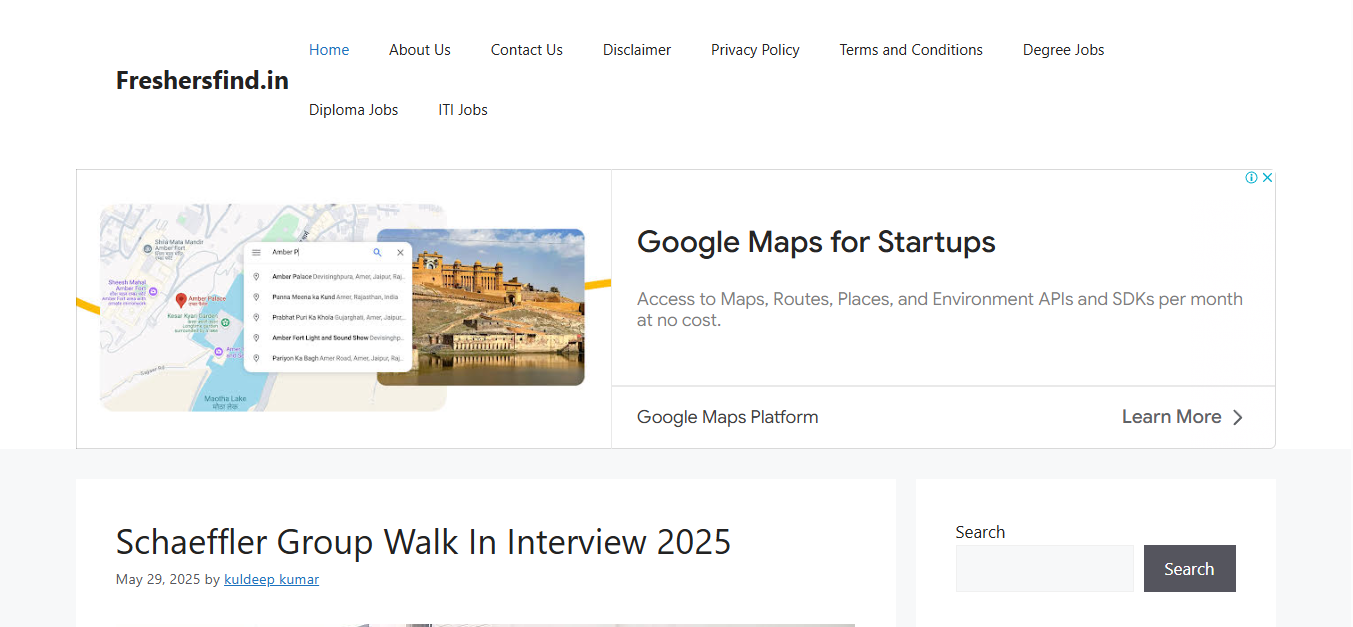Image resolution: width=1353 pixels, height=627 pixels.
Task: Open the Privacy Policy page
Action: [755, 50]
